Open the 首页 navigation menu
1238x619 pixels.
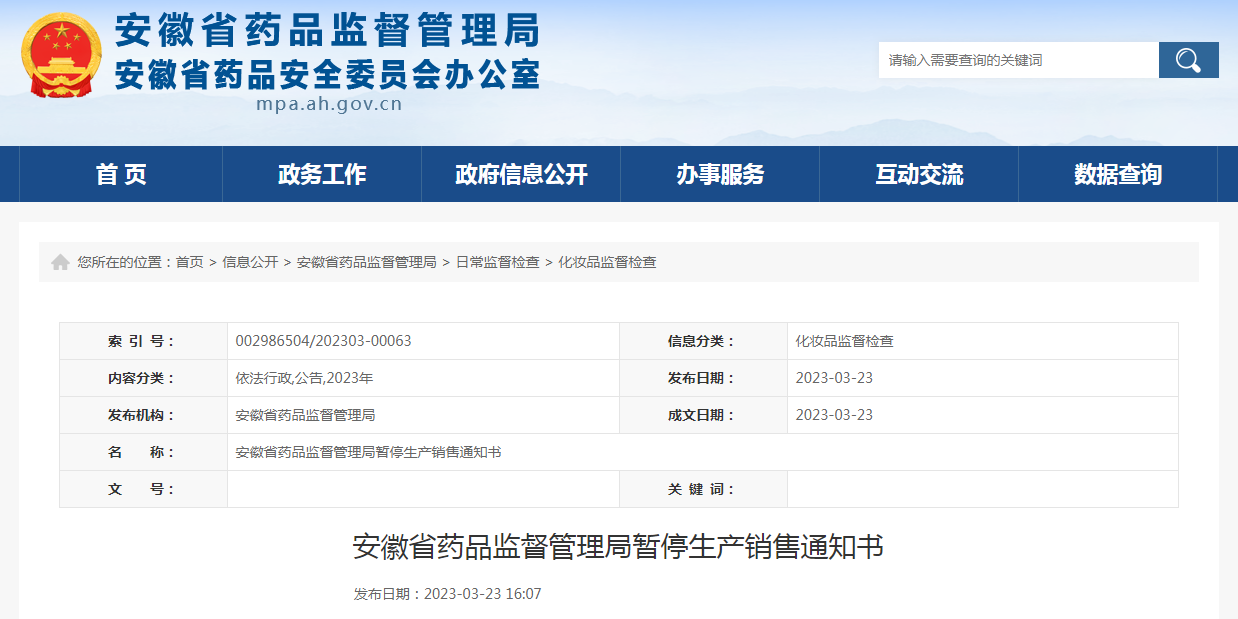click(122, 173)
